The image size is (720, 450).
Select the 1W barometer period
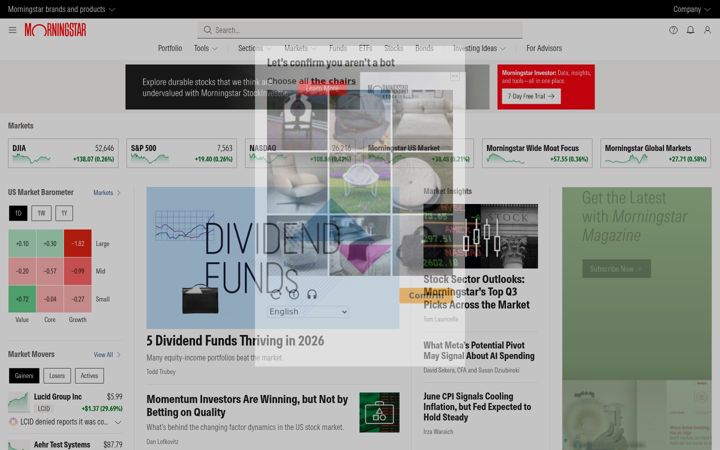[41, 213]
